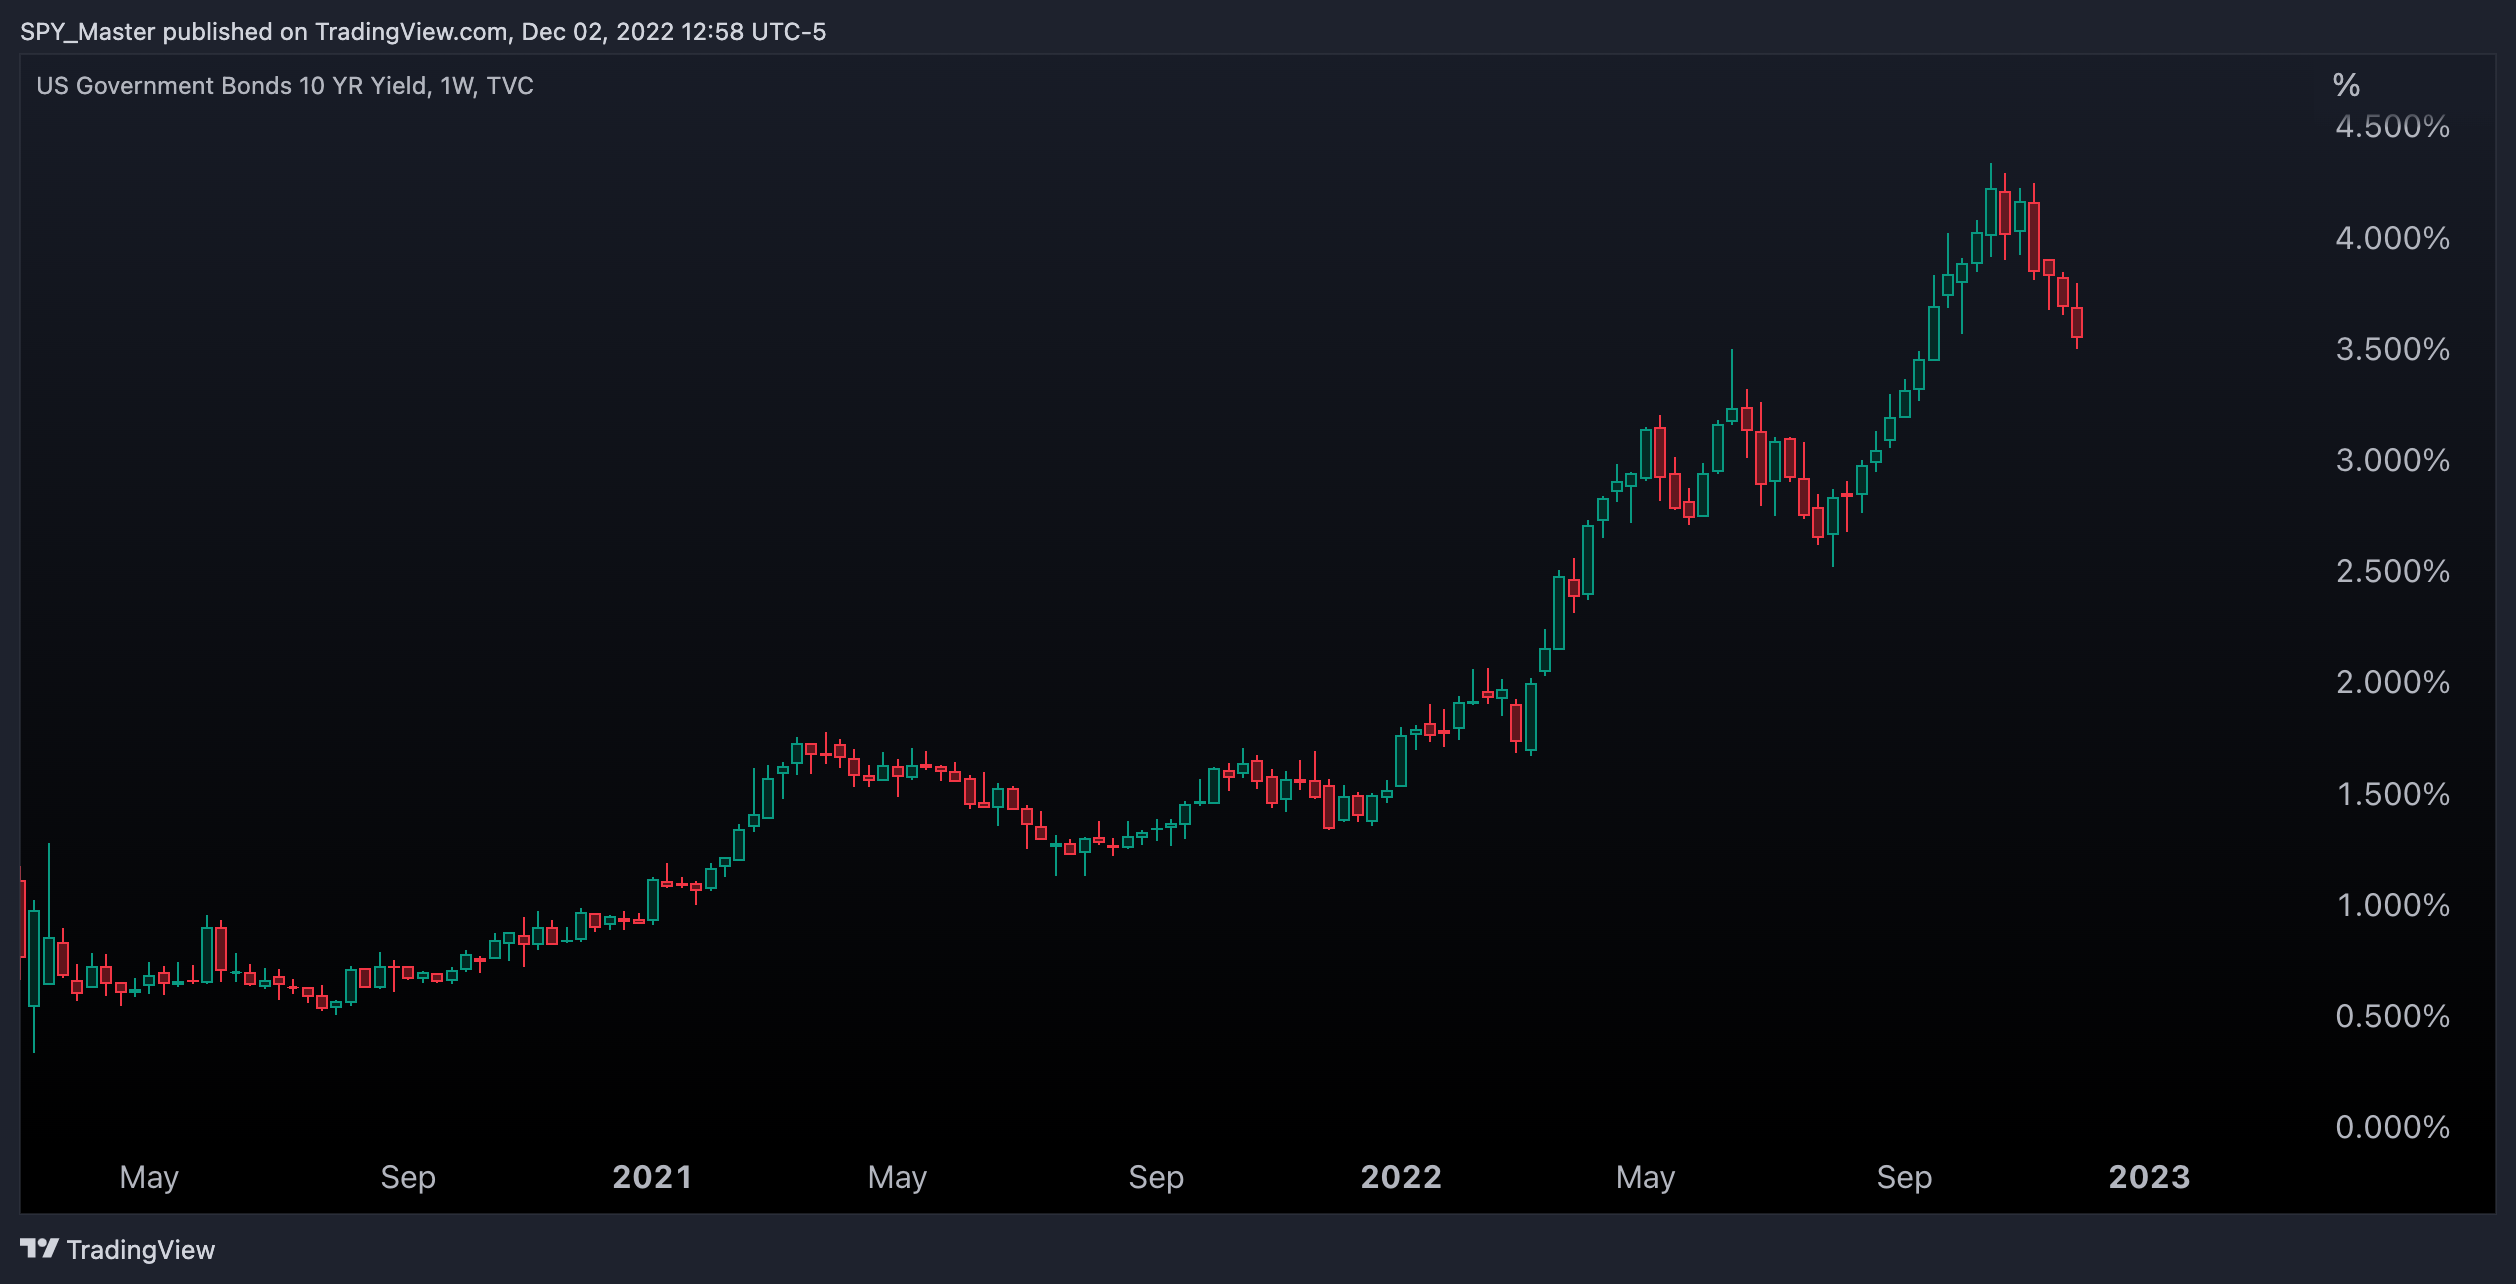This screenshot has width=2516, height=1284.
Task: Click the Sep label after 2022
Action: (x=1904, y=1178)
